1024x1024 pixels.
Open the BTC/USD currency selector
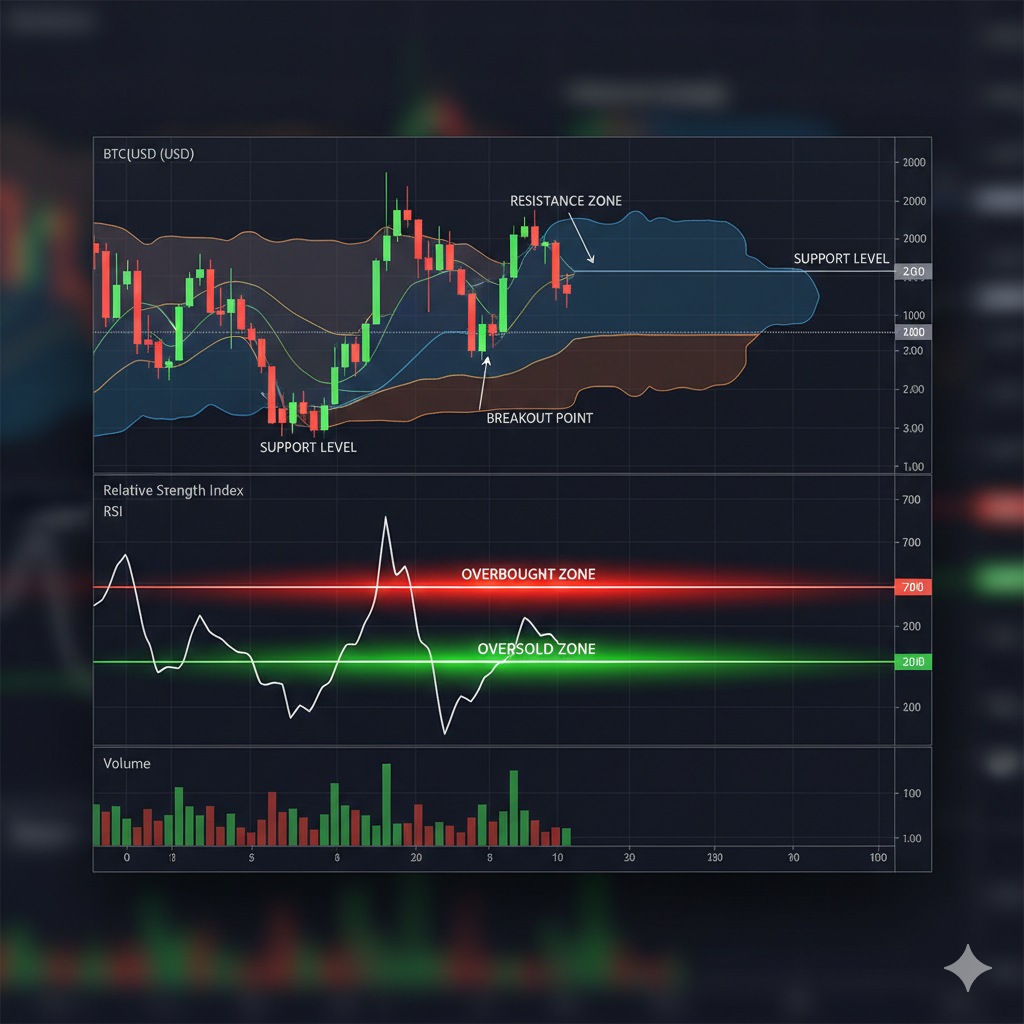(x=147, y=153)
